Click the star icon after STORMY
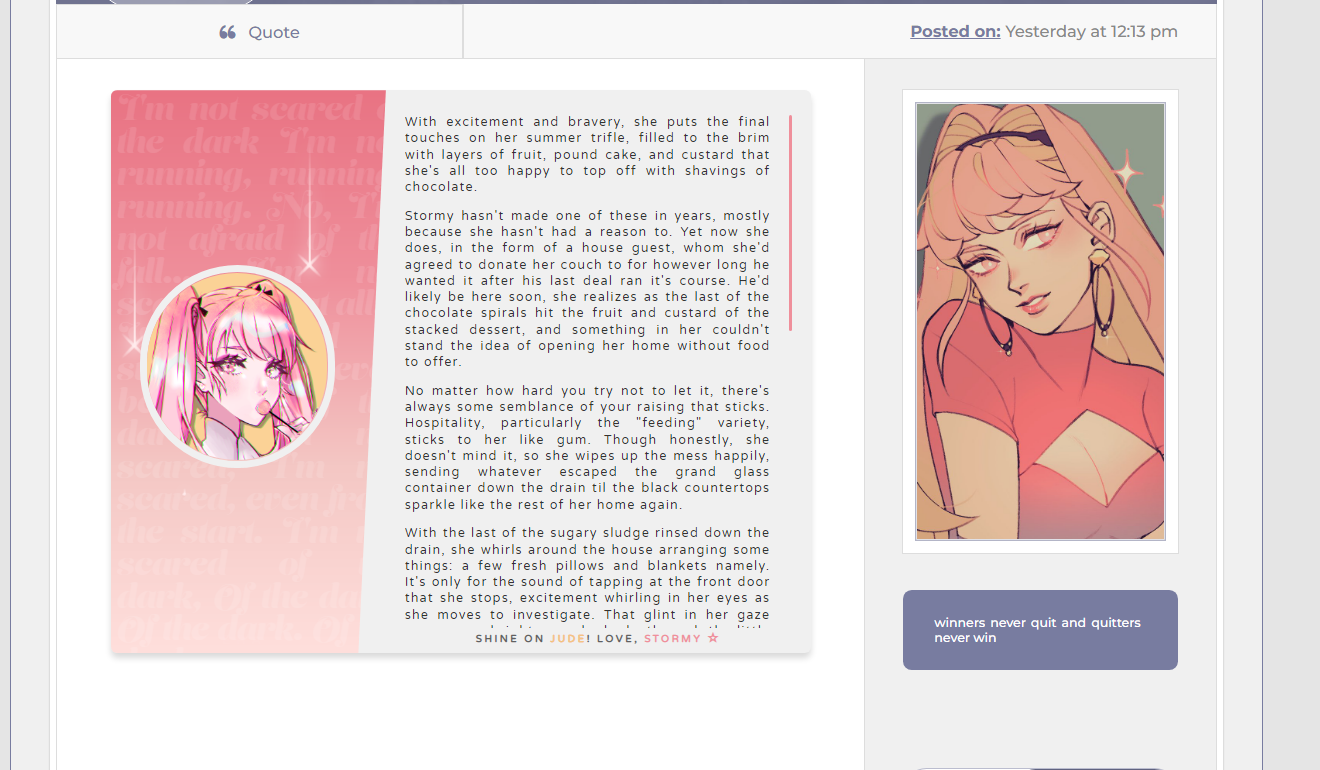 click(x=713, y=638)
